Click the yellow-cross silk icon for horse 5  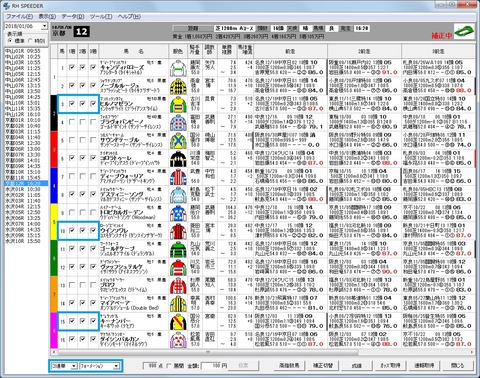178,140
